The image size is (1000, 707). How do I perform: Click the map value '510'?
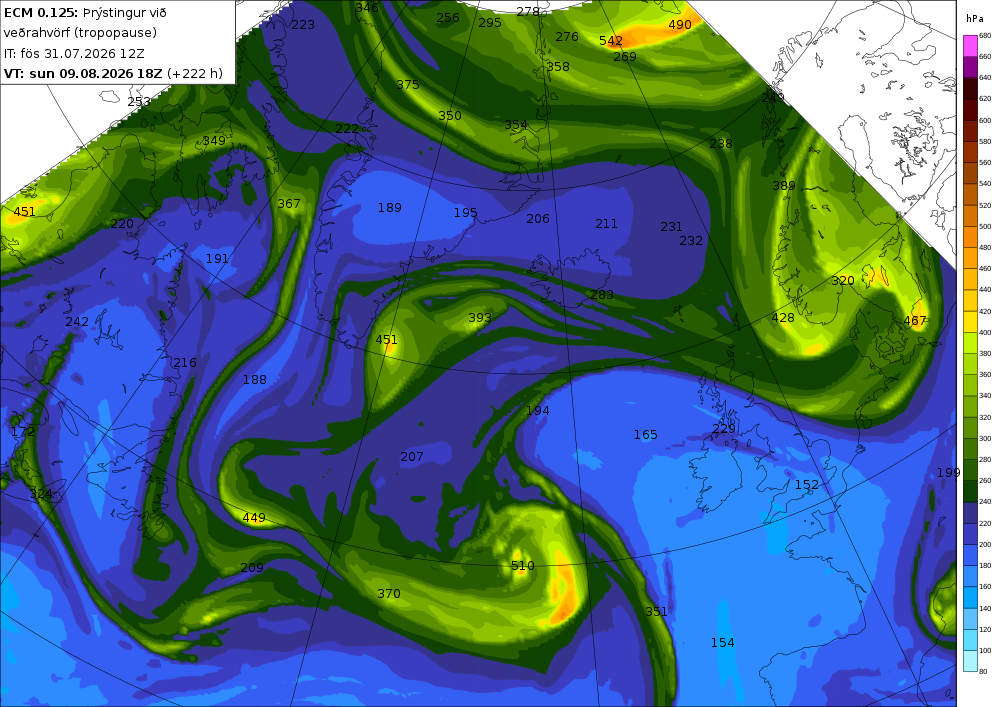point(522,565)
